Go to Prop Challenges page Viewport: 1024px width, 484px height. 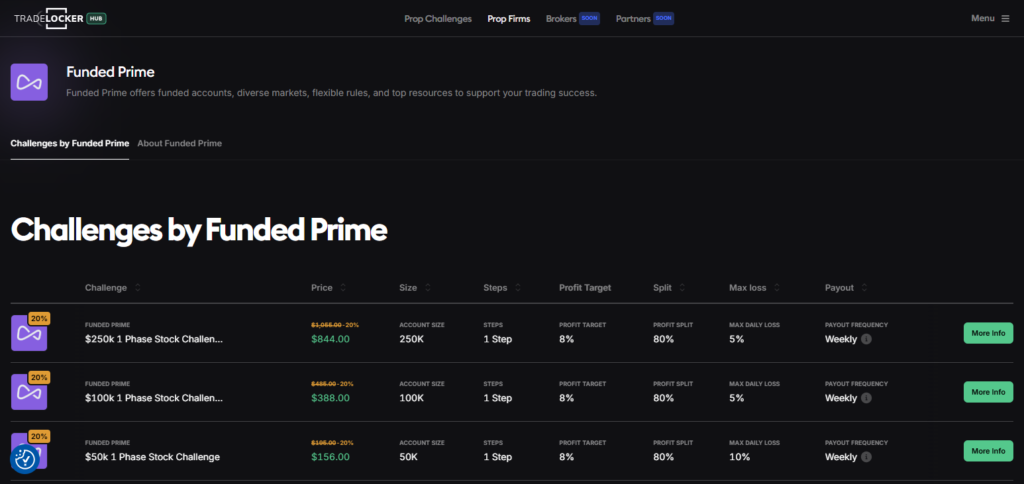pos(437,18)
